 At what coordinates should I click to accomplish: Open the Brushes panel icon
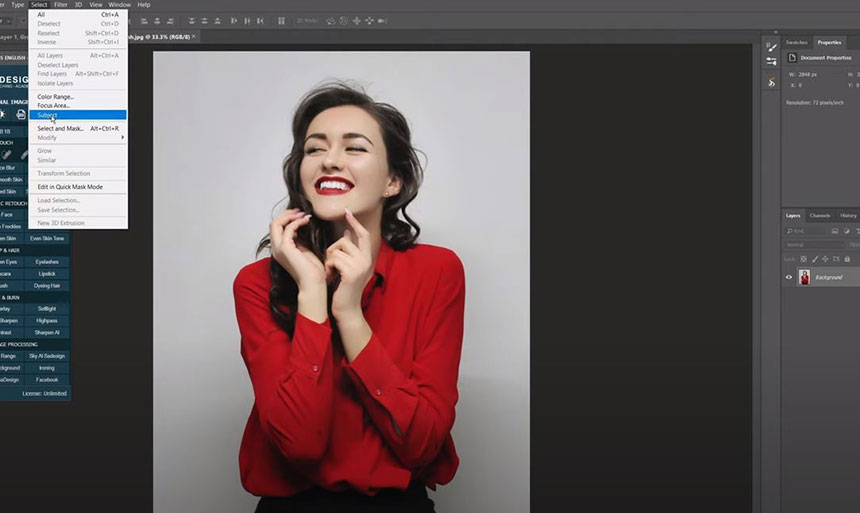(771, 46)
